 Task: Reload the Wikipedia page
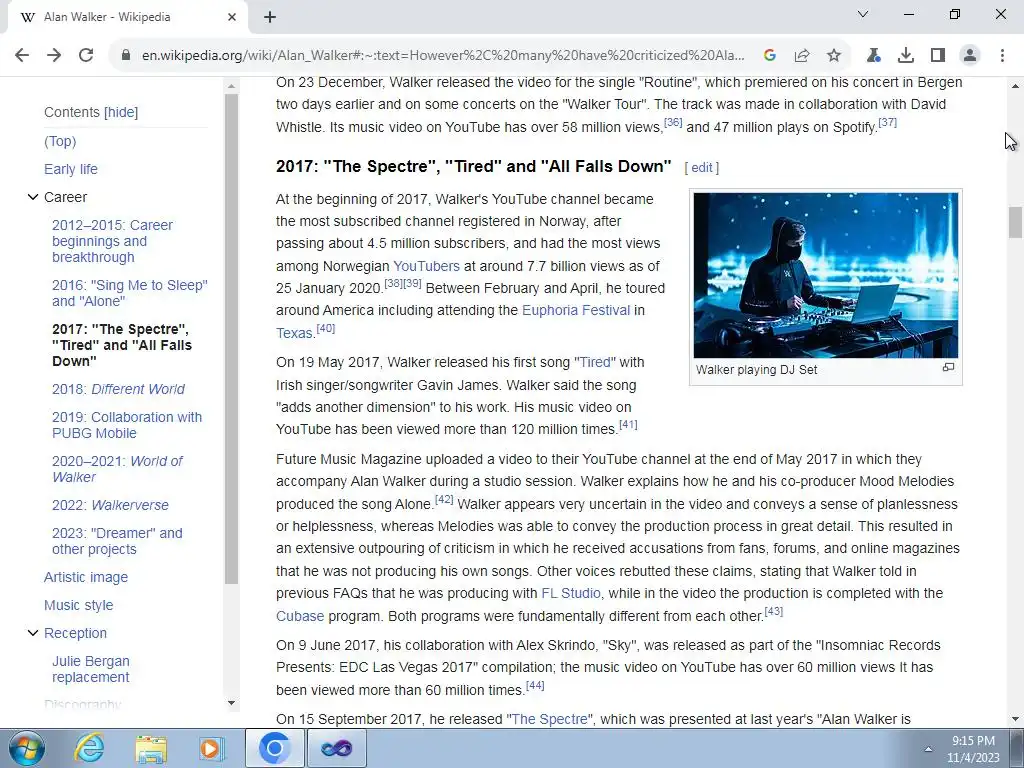[x=86, y=56]
